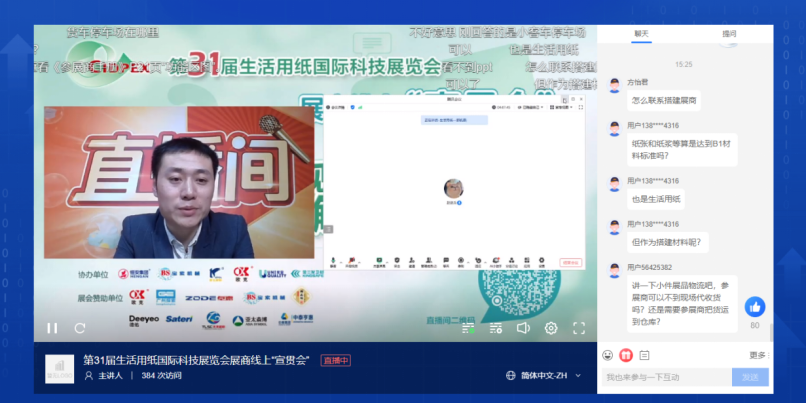This screenshot has width=807, height=403.
Task: Open the player settings gear
Action: pos(551,328)
